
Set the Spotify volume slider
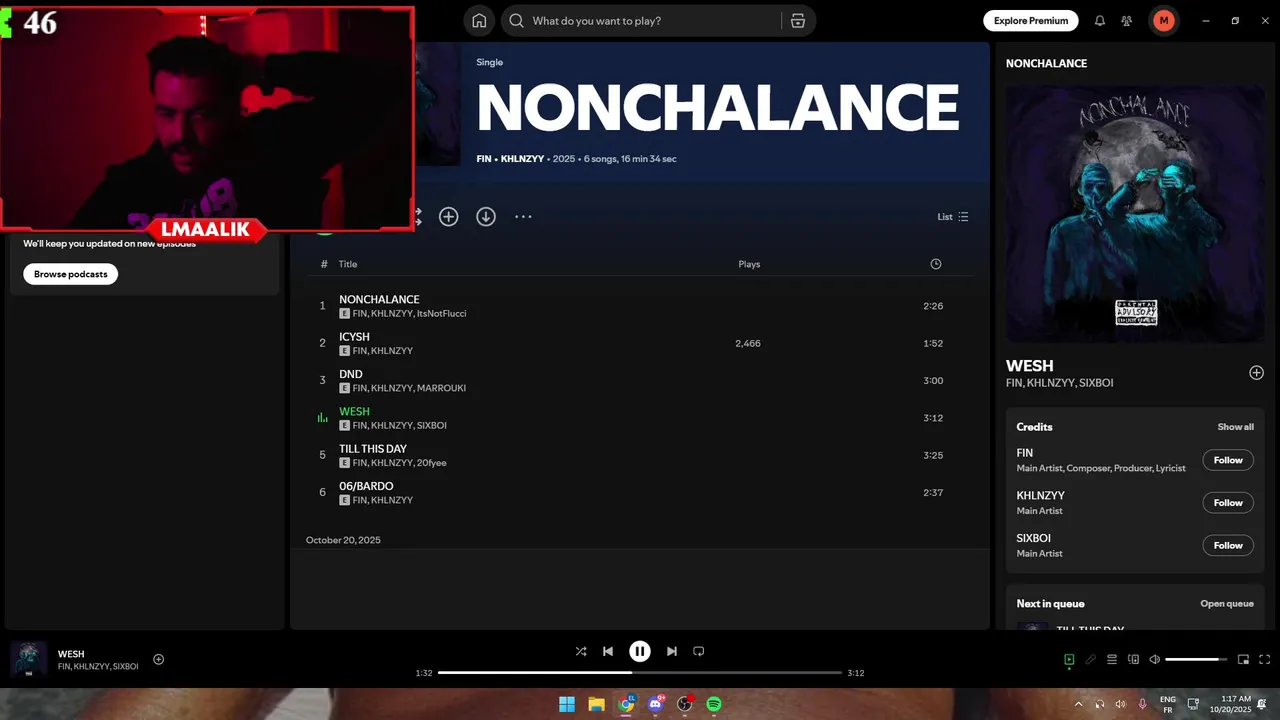(x=1197, y=659)
